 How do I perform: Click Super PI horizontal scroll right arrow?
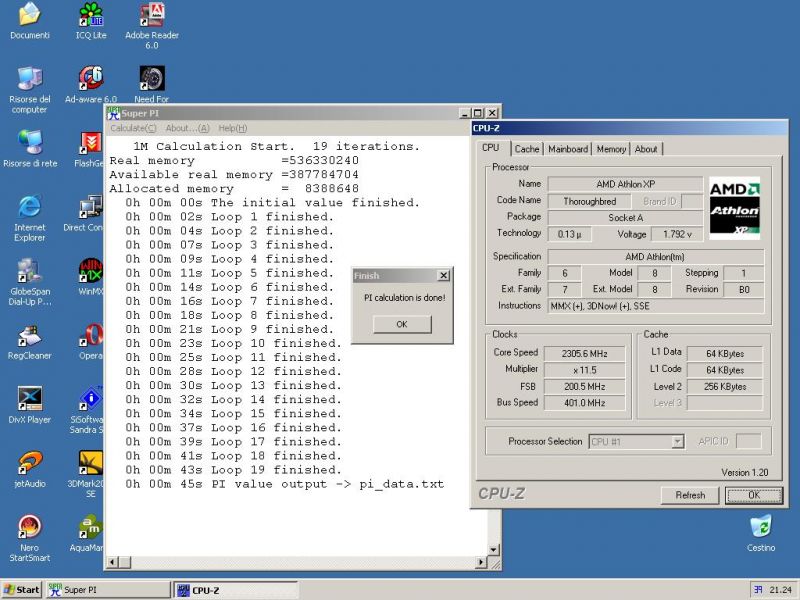(x=481, y=562)
